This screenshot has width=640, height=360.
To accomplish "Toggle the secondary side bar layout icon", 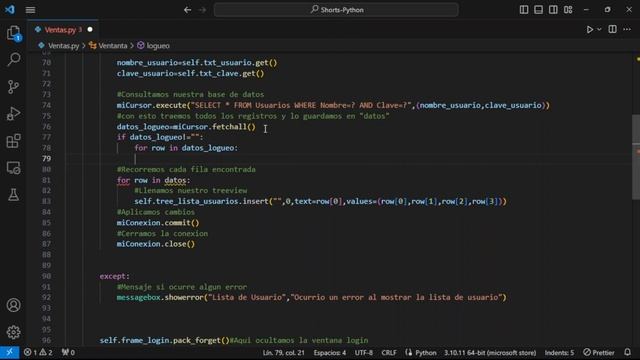I will (x=553, y=9).
